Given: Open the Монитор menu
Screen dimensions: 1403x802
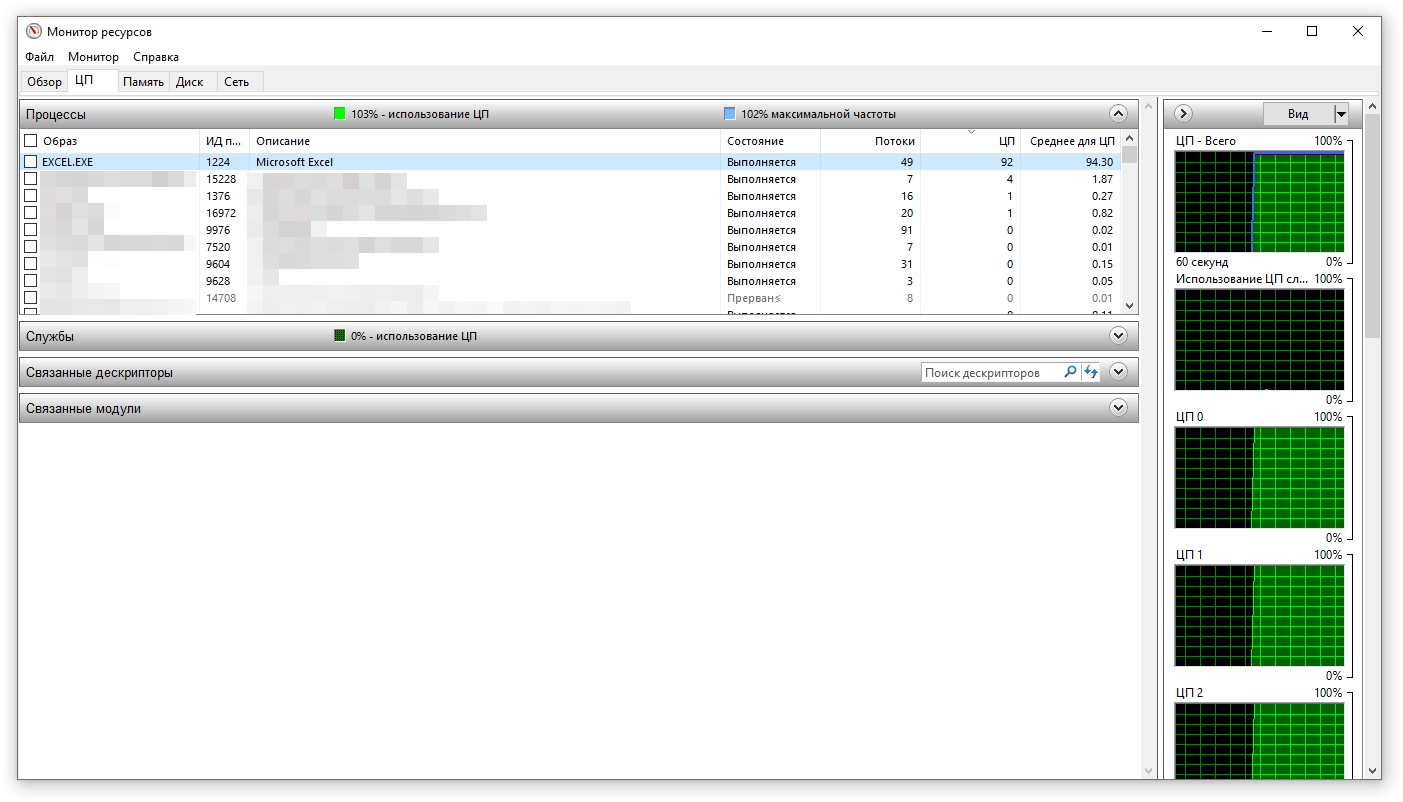Looking at the screenshot, I should point(93,57).
